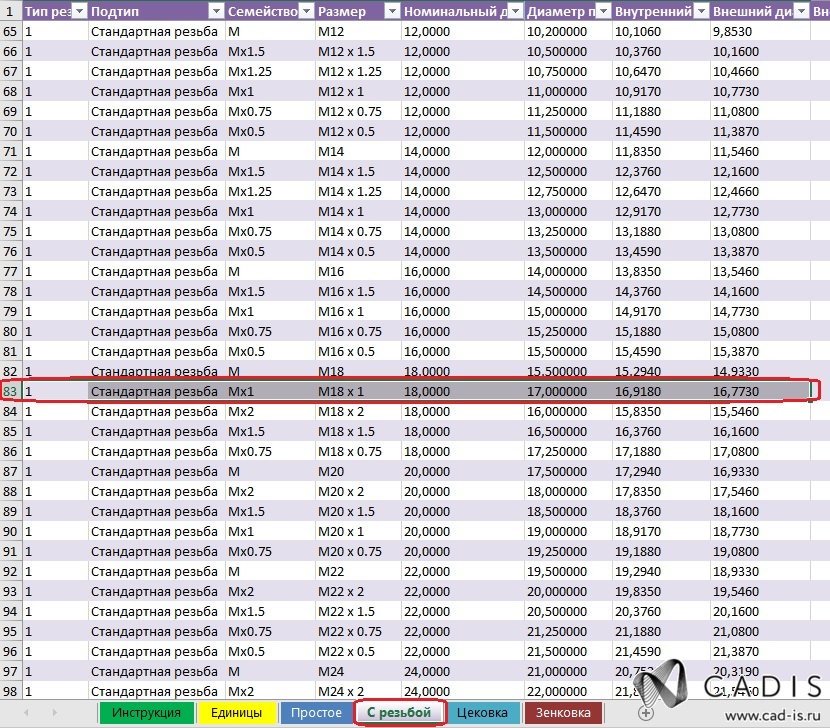The height and width of the screenshot is (728, 830).
Task: Select the cell with 13,250000
Action: click(568, 231)
